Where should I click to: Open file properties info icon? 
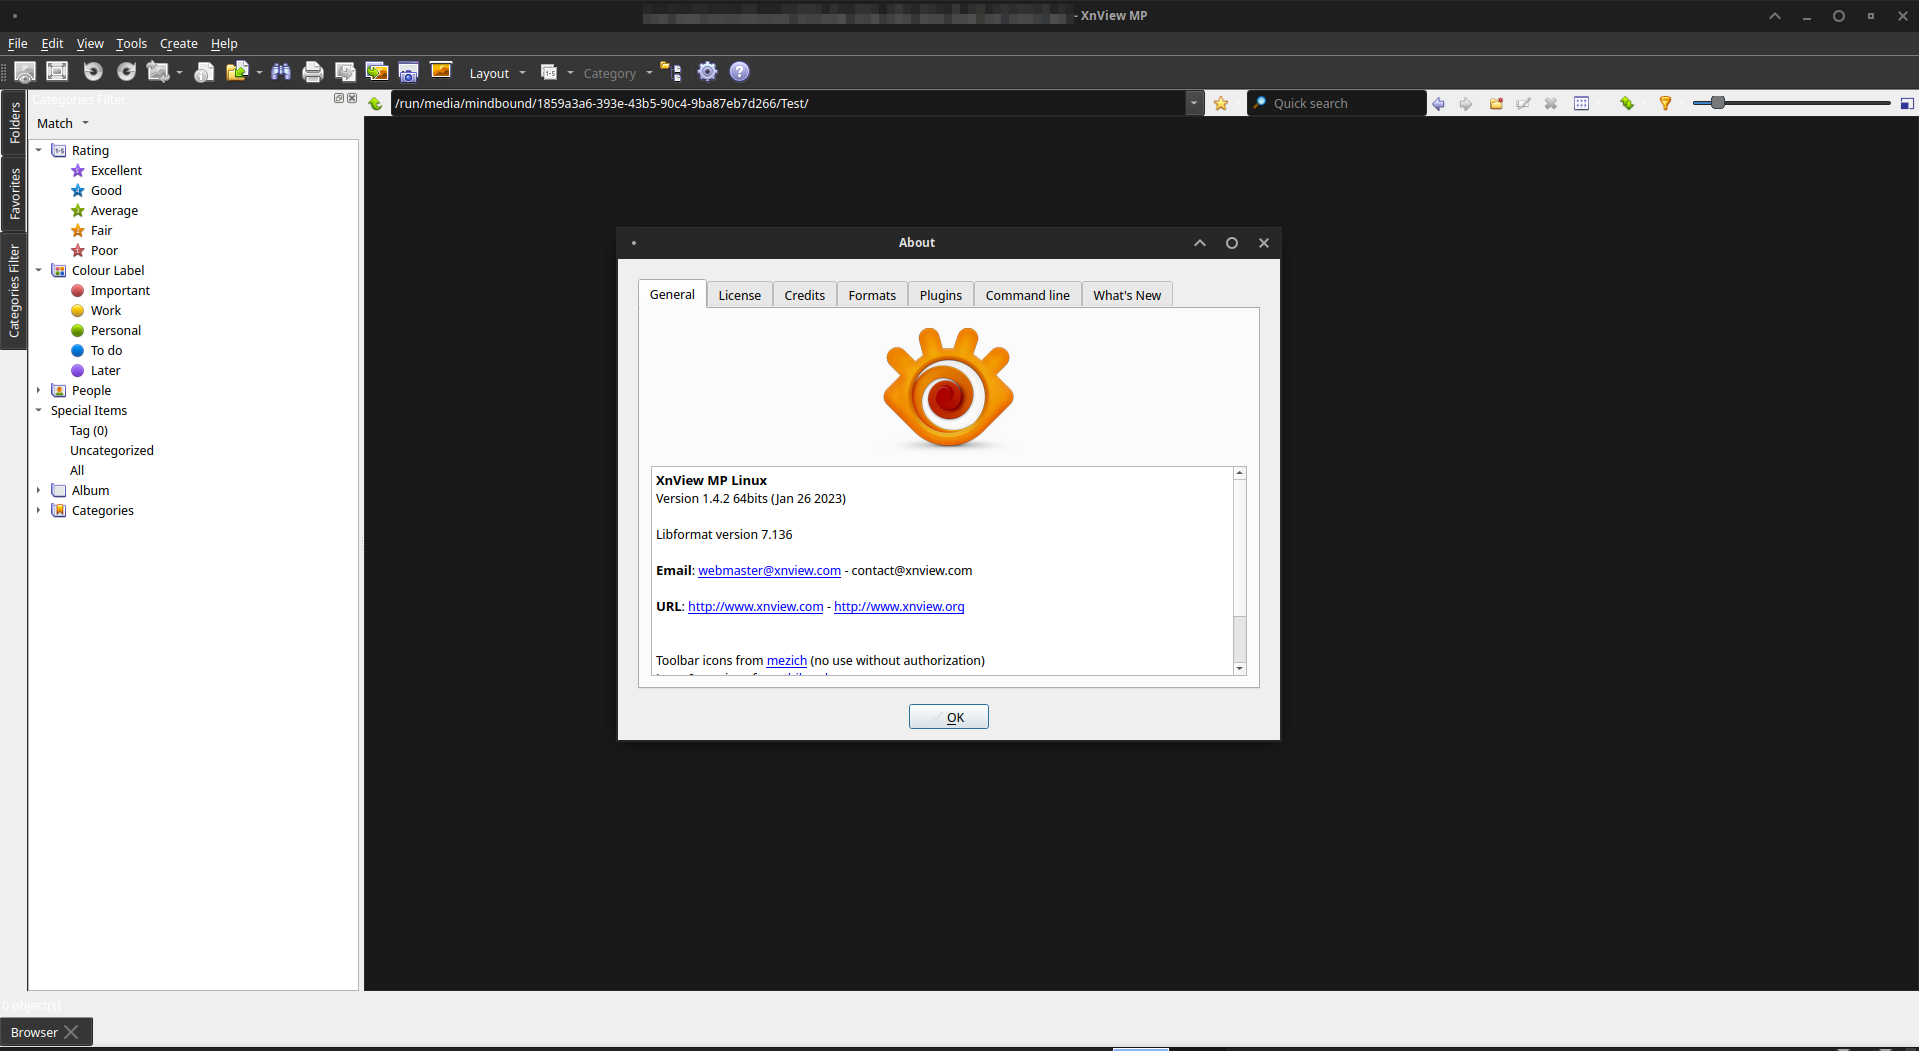(x=204, y=72)
